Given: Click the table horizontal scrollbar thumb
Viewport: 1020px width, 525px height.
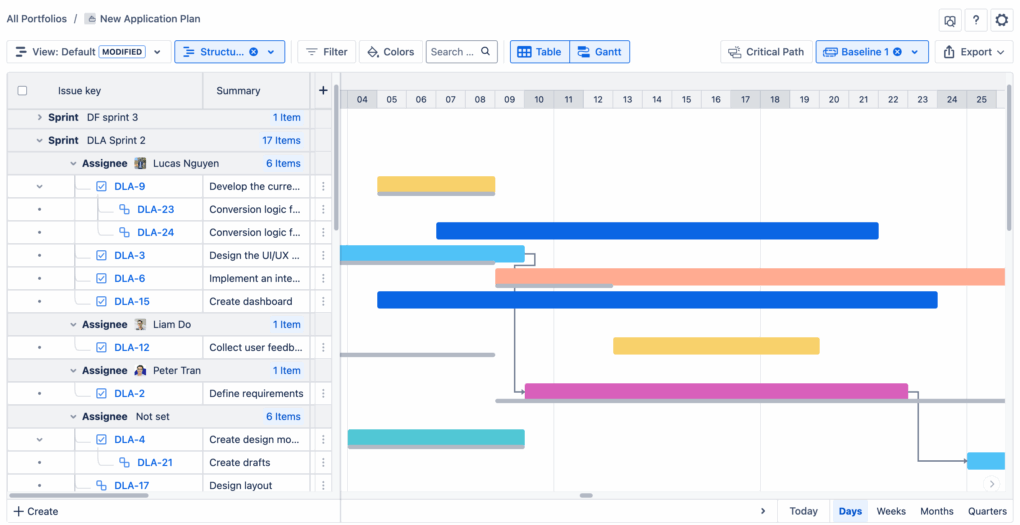Looking at the screenshot, I should tap(78, 496).
